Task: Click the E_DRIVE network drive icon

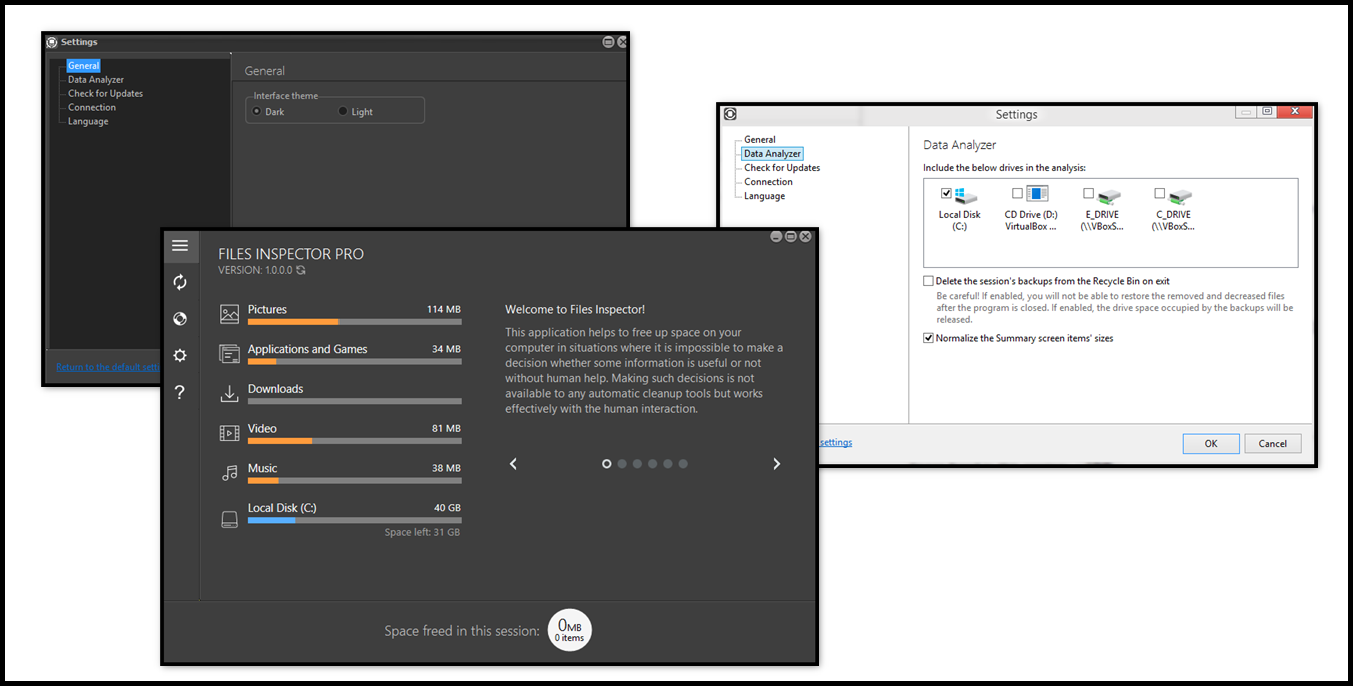Action: [x=1110, y=195]
